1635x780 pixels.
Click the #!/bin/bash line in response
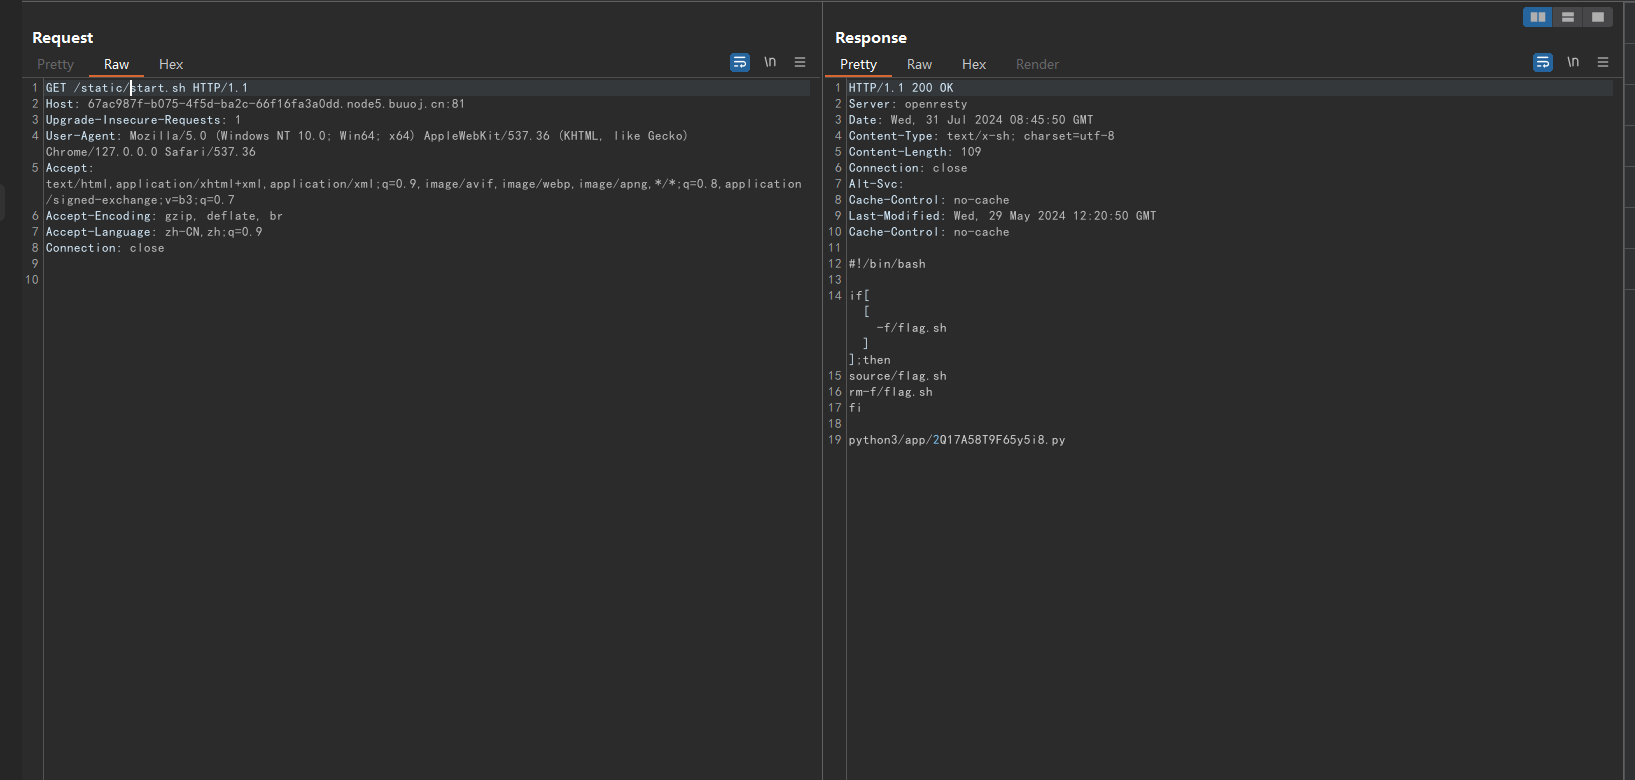(x=887, y=264)
